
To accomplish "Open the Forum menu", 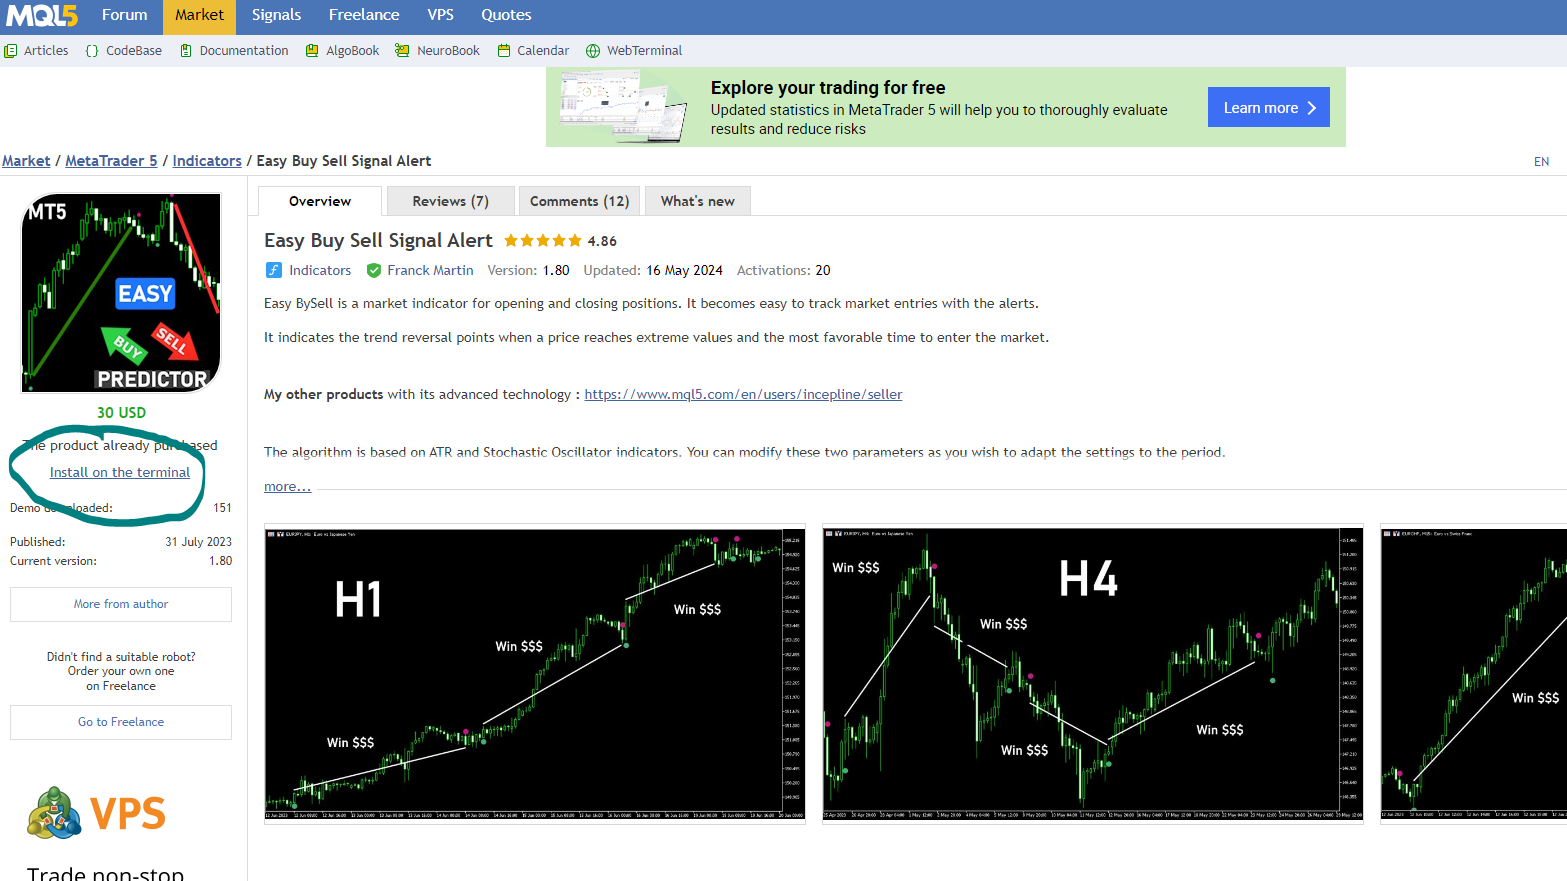I will (x=125, y=15).
